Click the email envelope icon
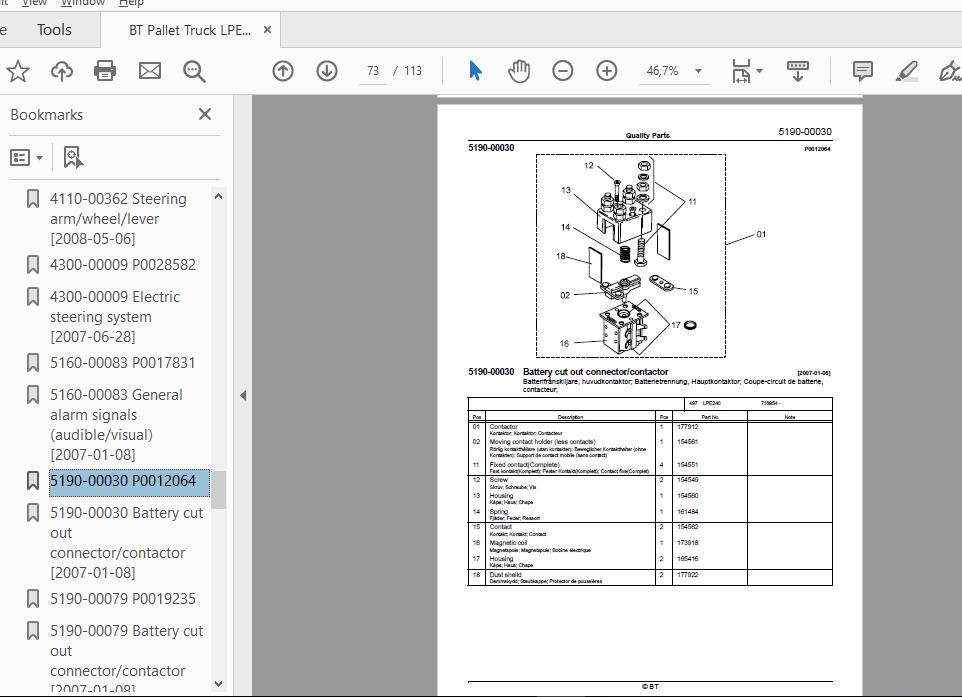The width and height of the screenshot is (962, 697). 149,71
